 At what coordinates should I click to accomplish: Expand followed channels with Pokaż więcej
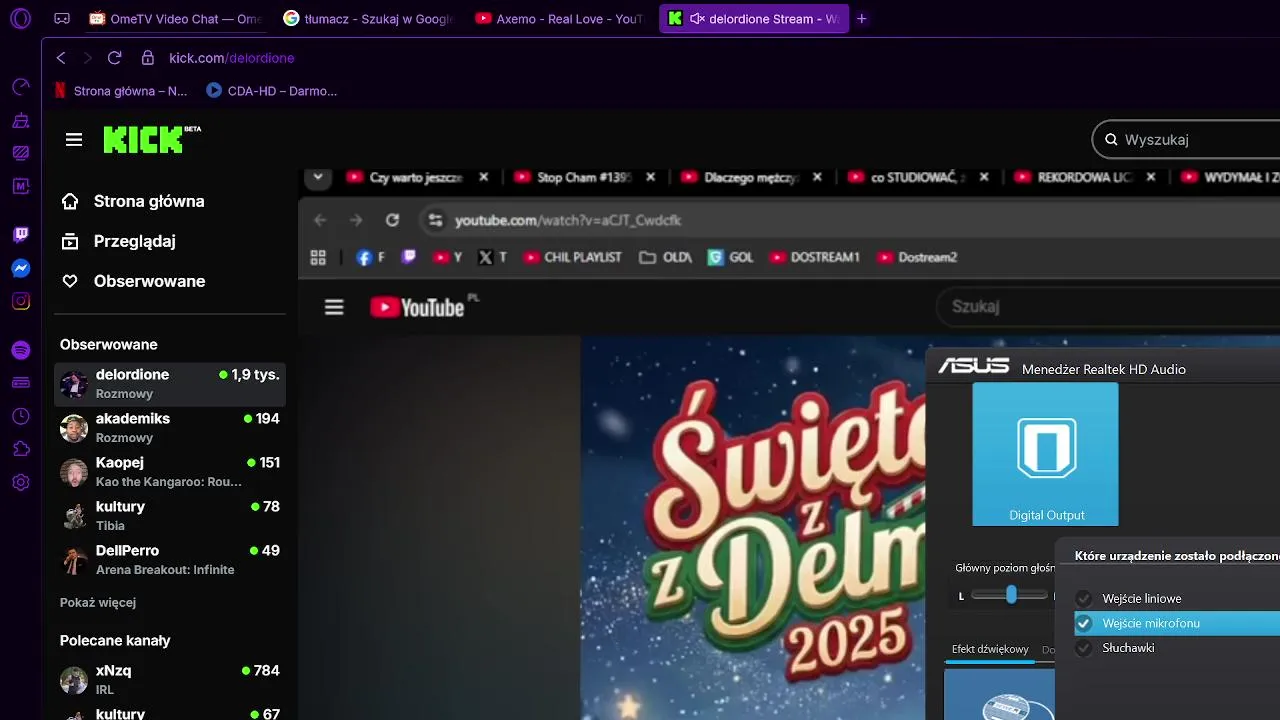click(x=98, y=602)
